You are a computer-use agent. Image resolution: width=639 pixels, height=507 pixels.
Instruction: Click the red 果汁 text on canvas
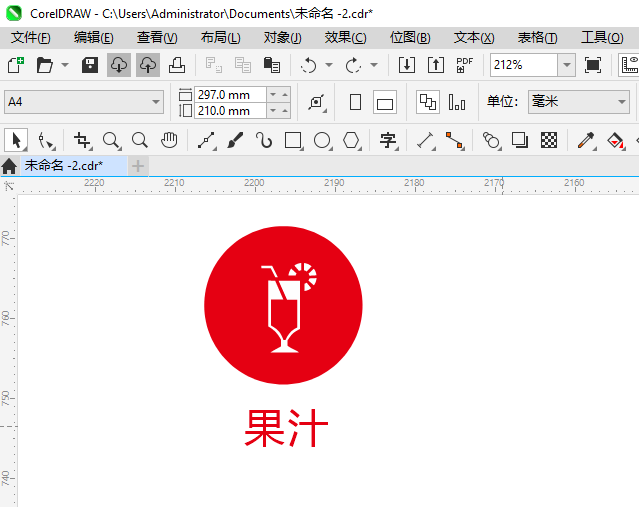[286, 428]
